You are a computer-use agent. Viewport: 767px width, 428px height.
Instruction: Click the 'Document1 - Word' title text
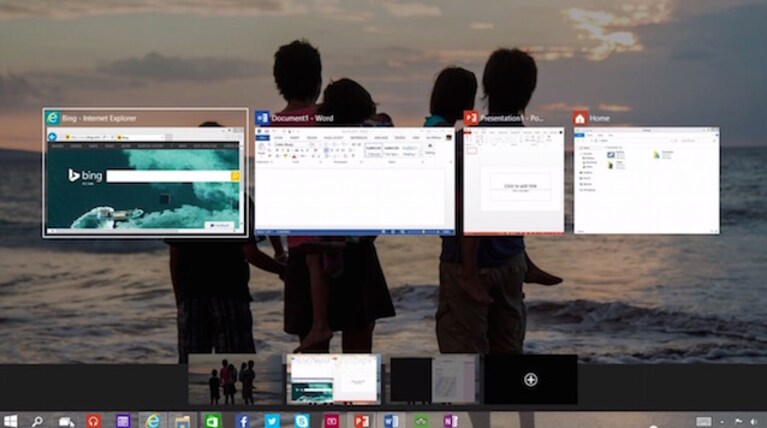pos(302,118)
